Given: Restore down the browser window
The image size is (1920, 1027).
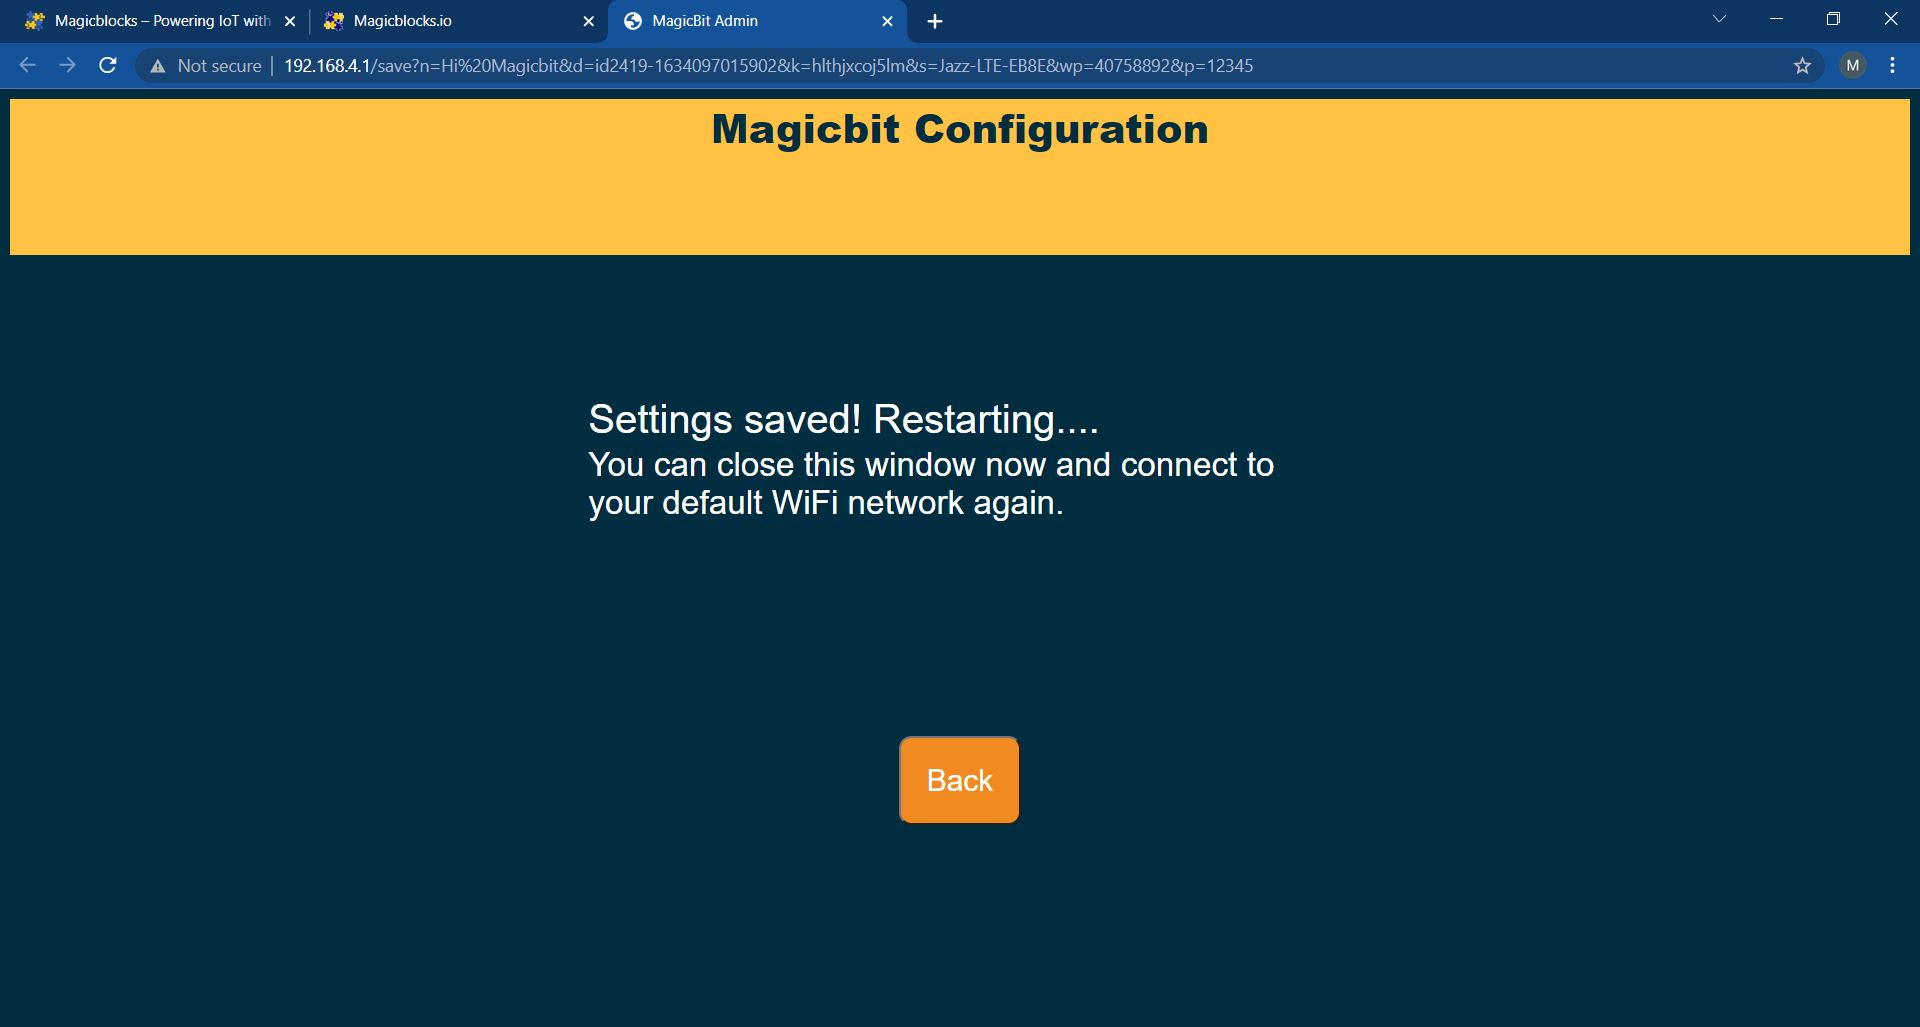Looking at the screenshot, I should (1833, 19).
